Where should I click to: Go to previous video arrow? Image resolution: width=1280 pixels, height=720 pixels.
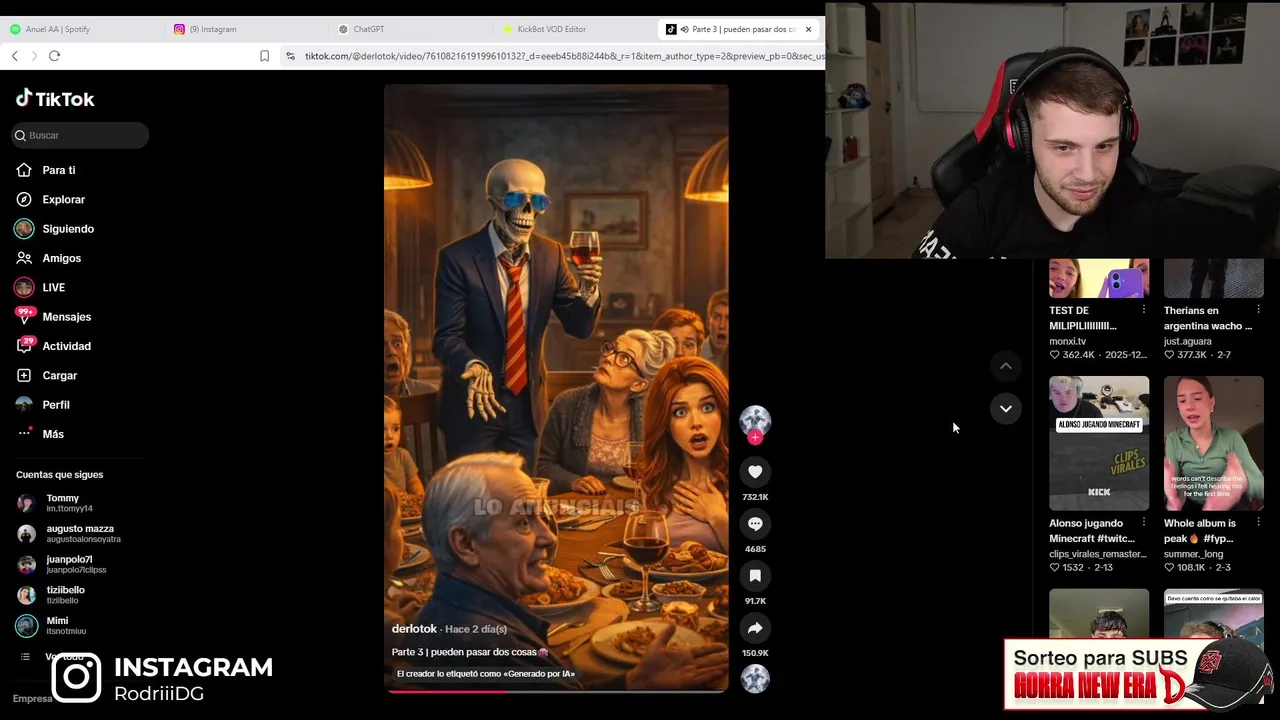(x=1006, y=366)
